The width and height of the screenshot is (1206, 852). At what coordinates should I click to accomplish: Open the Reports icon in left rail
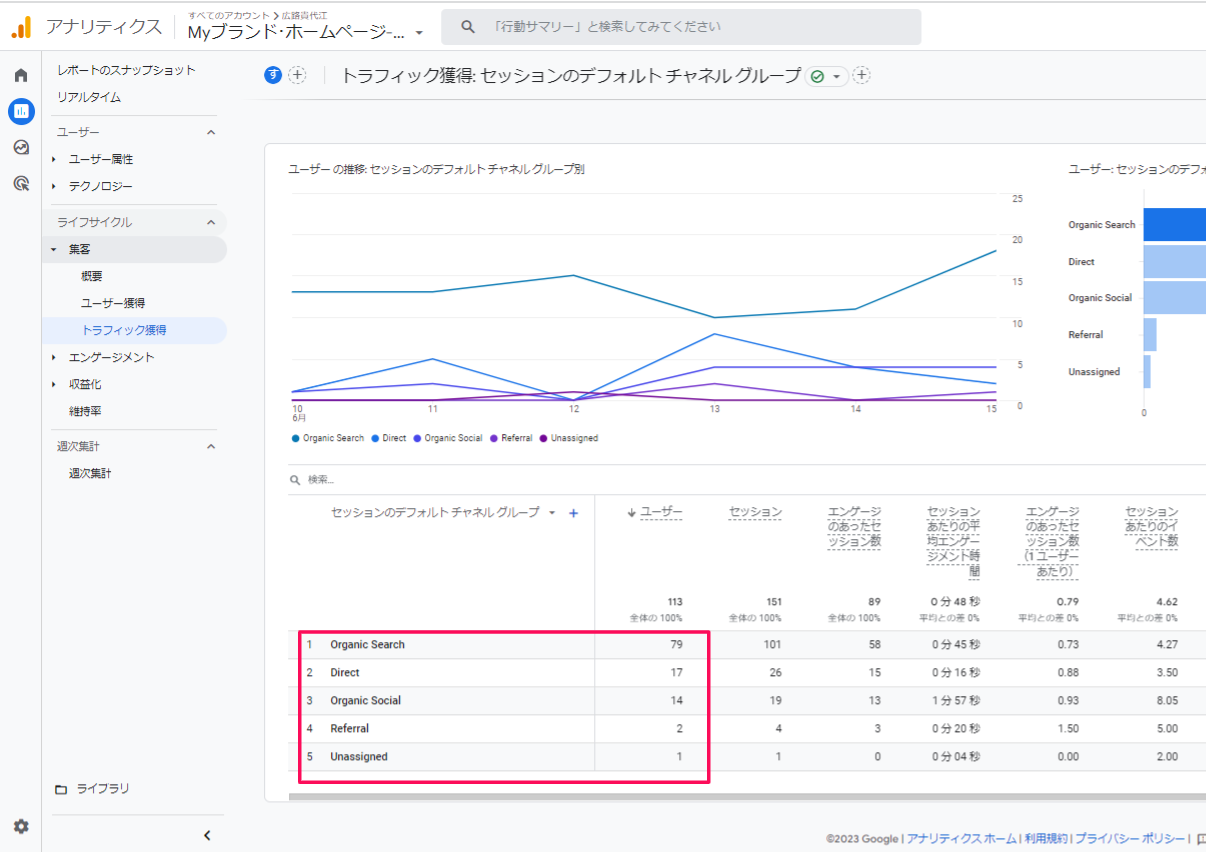21,111
